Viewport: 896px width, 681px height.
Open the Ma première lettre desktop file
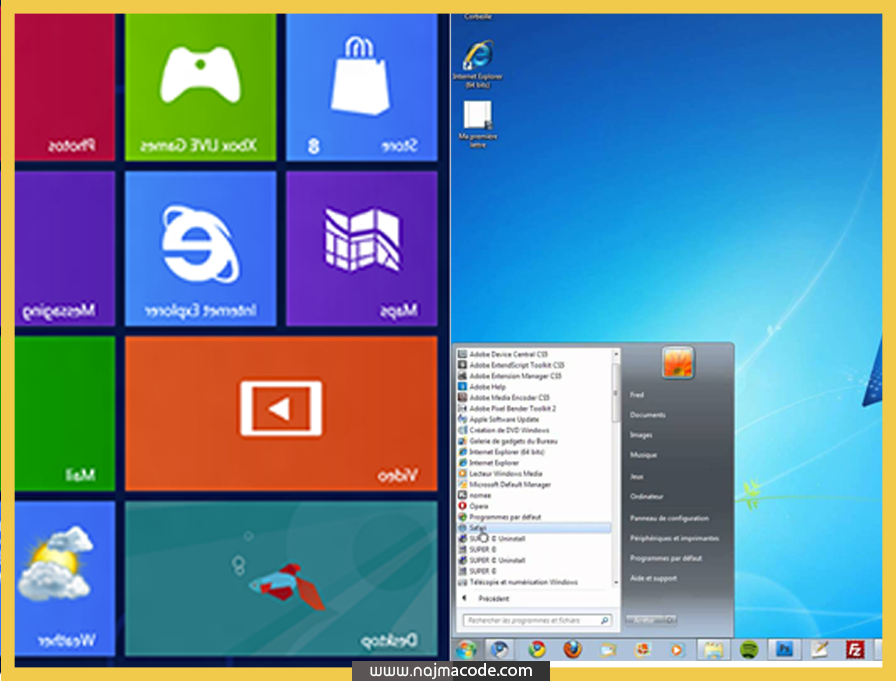point(478,124)
